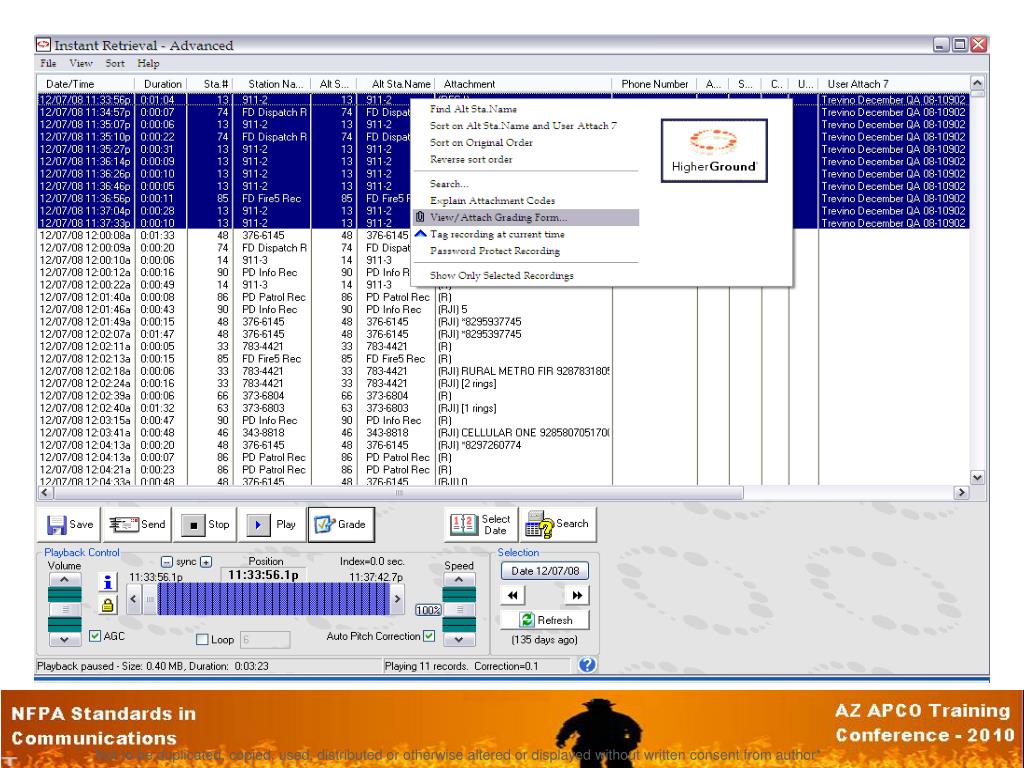Click the list's scroll down arrow

point(977,477)
